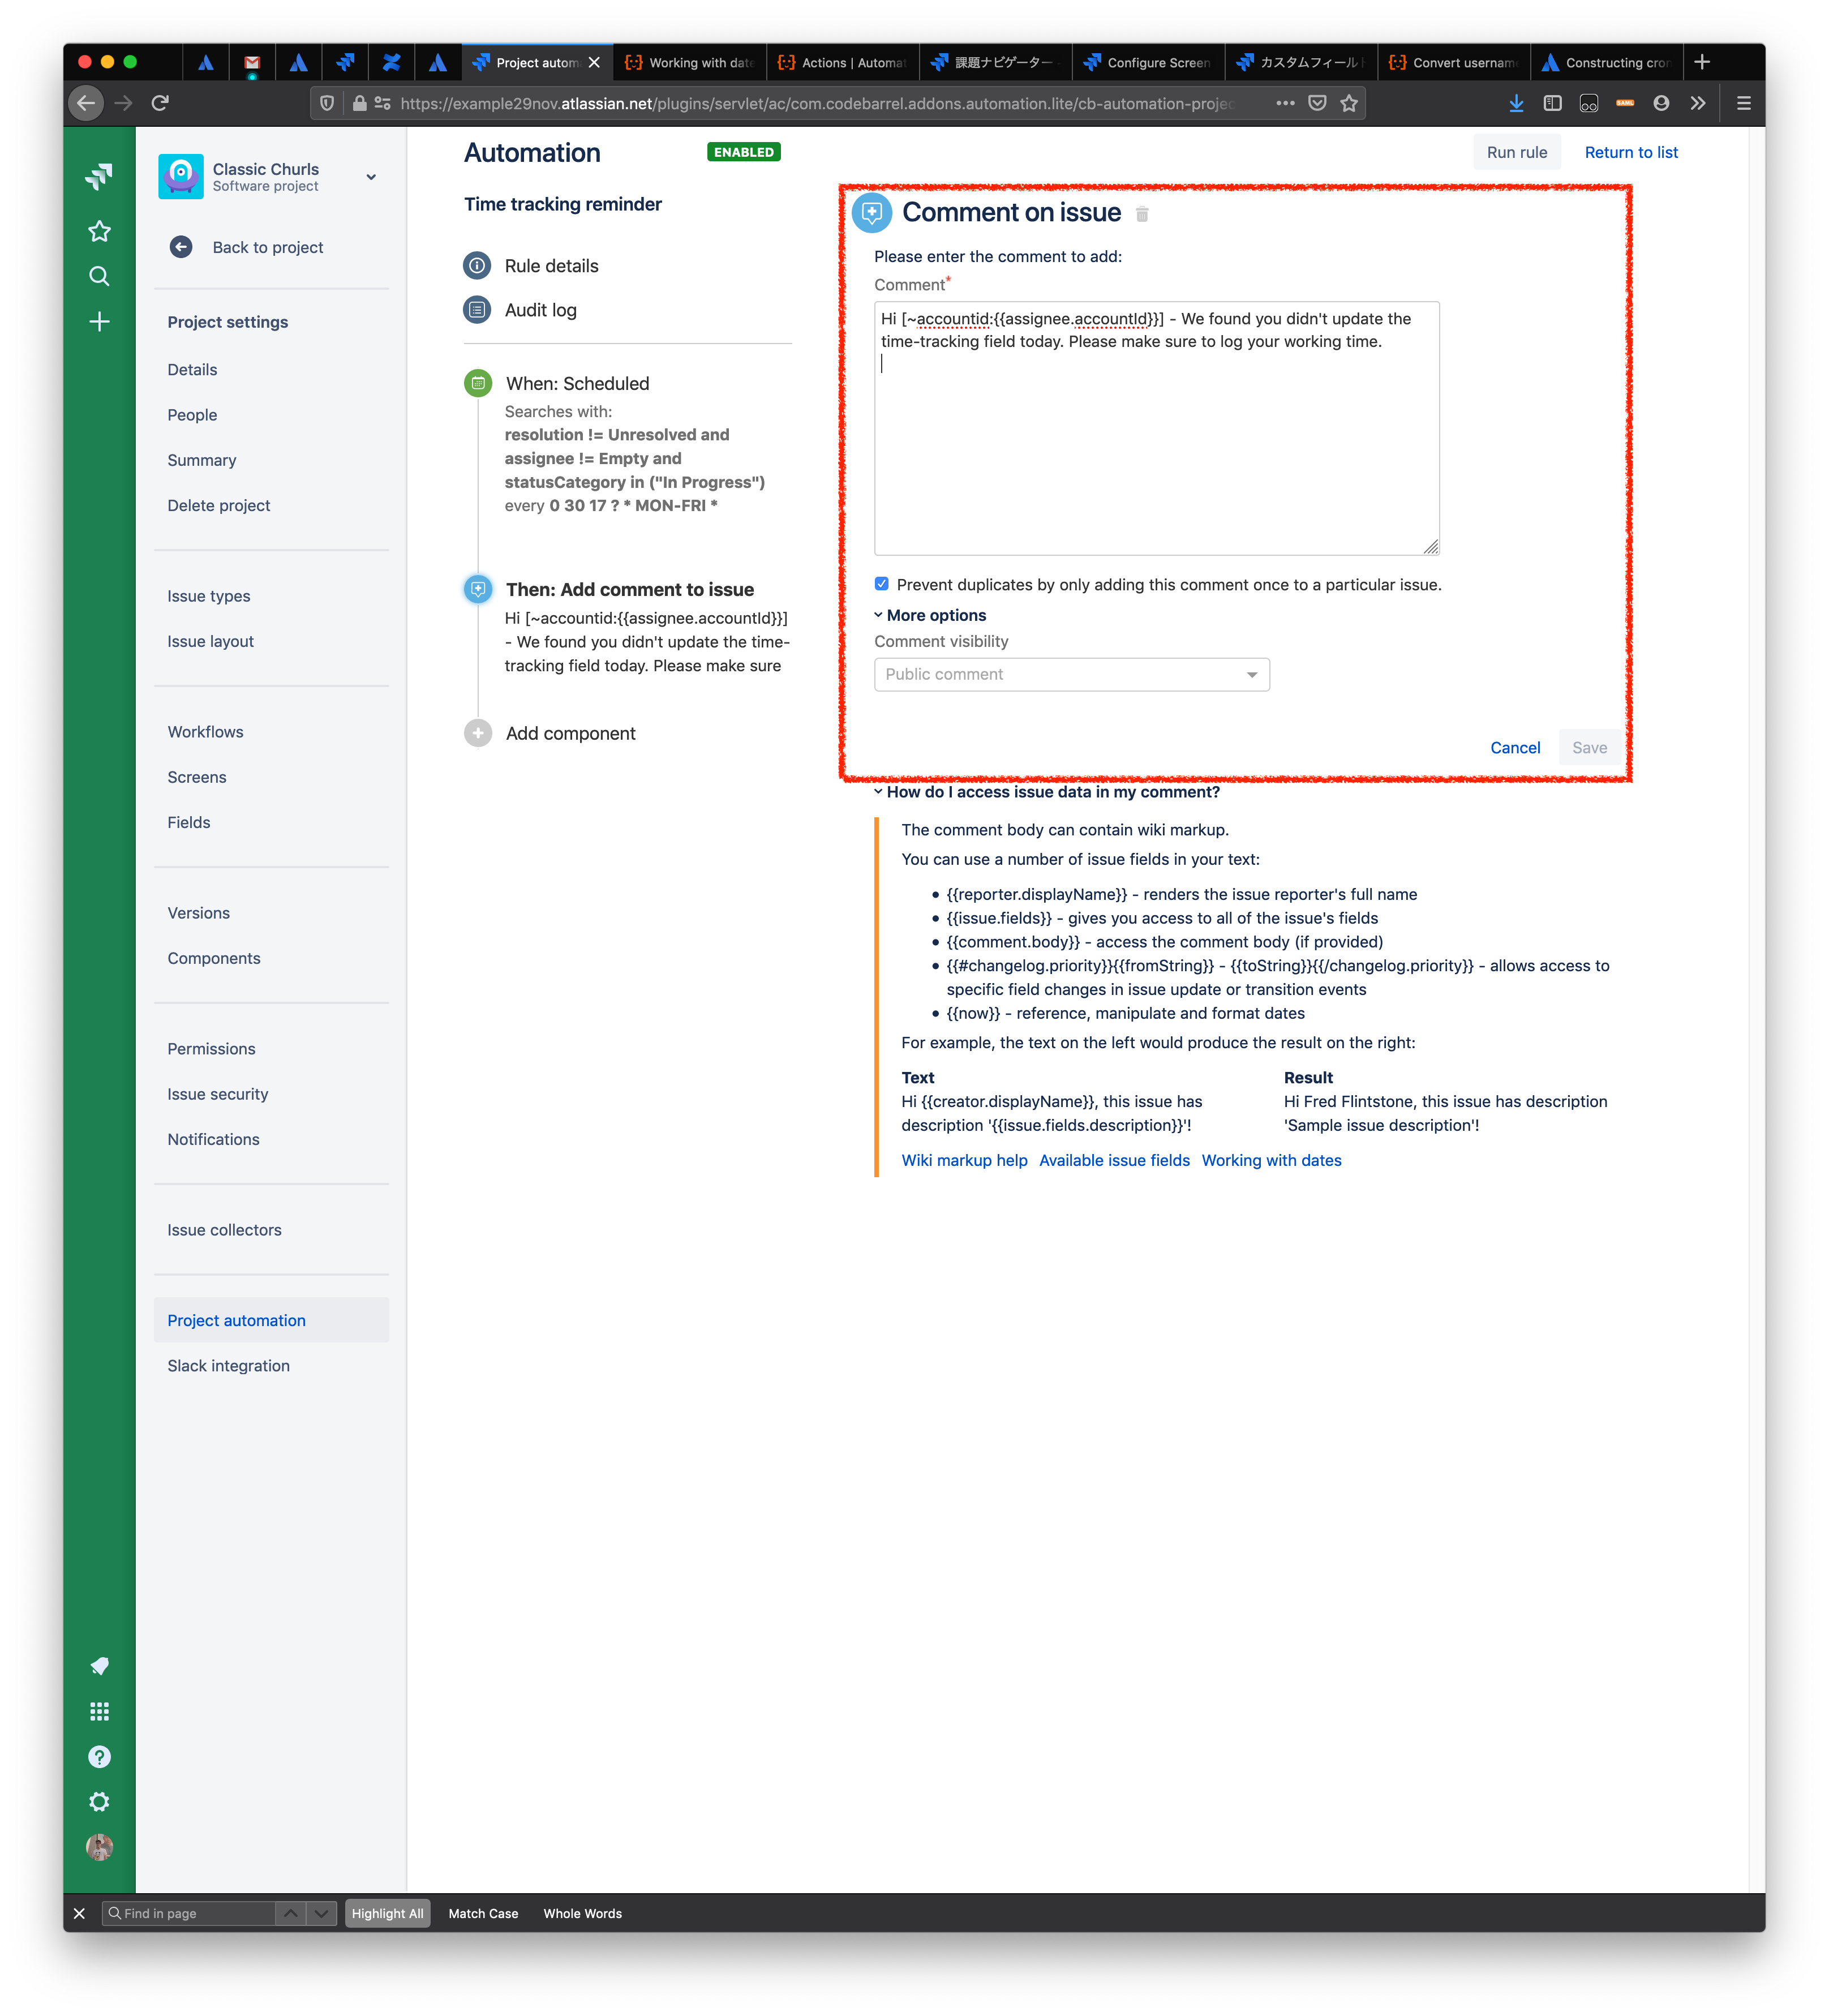Image resolution: width=1829 pixels, height=2016 pixels.
Task: Click the Rule details info icon
Action: pyautogui.click(x=477, y=265)
